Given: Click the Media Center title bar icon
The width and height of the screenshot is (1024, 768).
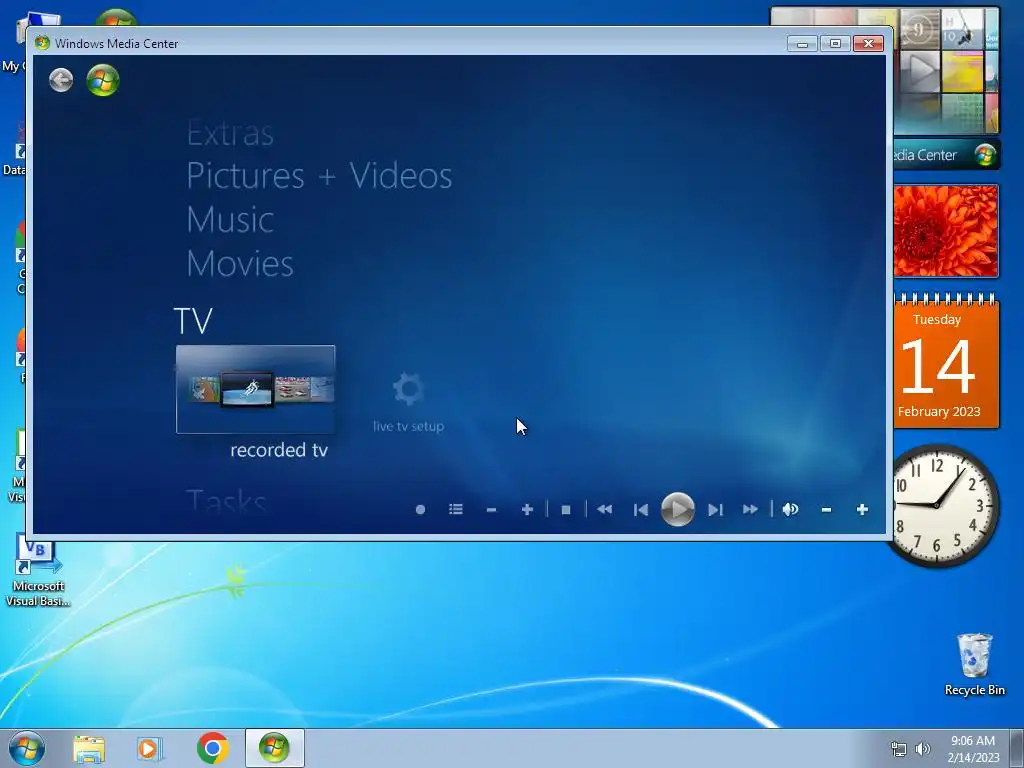Looking at the screenshot, I should click(x=42, y=43).
